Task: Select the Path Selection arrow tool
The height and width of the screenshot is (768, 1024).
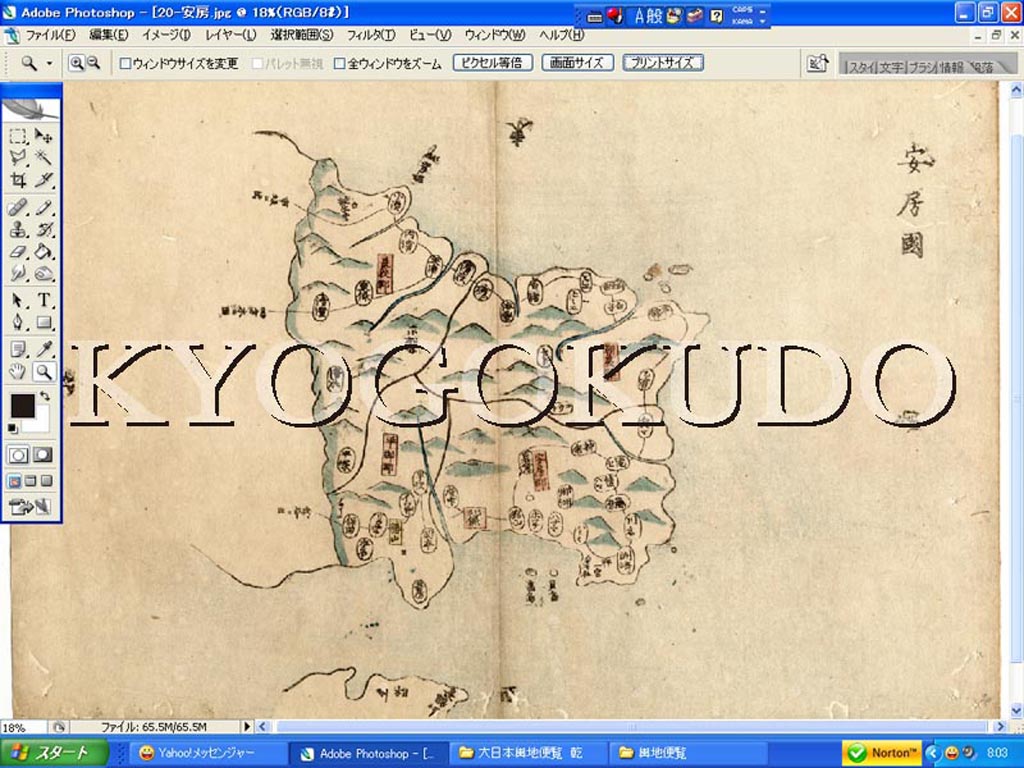Action: [18, 300]
